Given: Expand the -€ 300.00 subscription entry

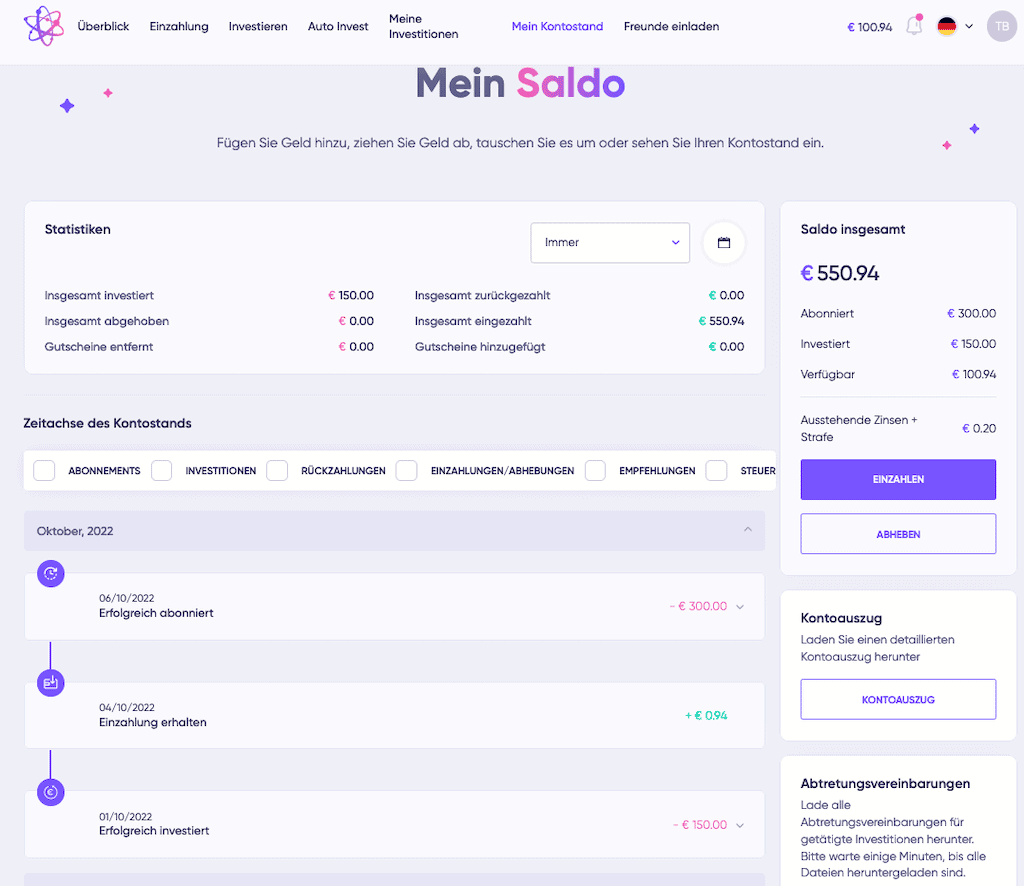Looking at the screenshot, I should coord(740,607).
